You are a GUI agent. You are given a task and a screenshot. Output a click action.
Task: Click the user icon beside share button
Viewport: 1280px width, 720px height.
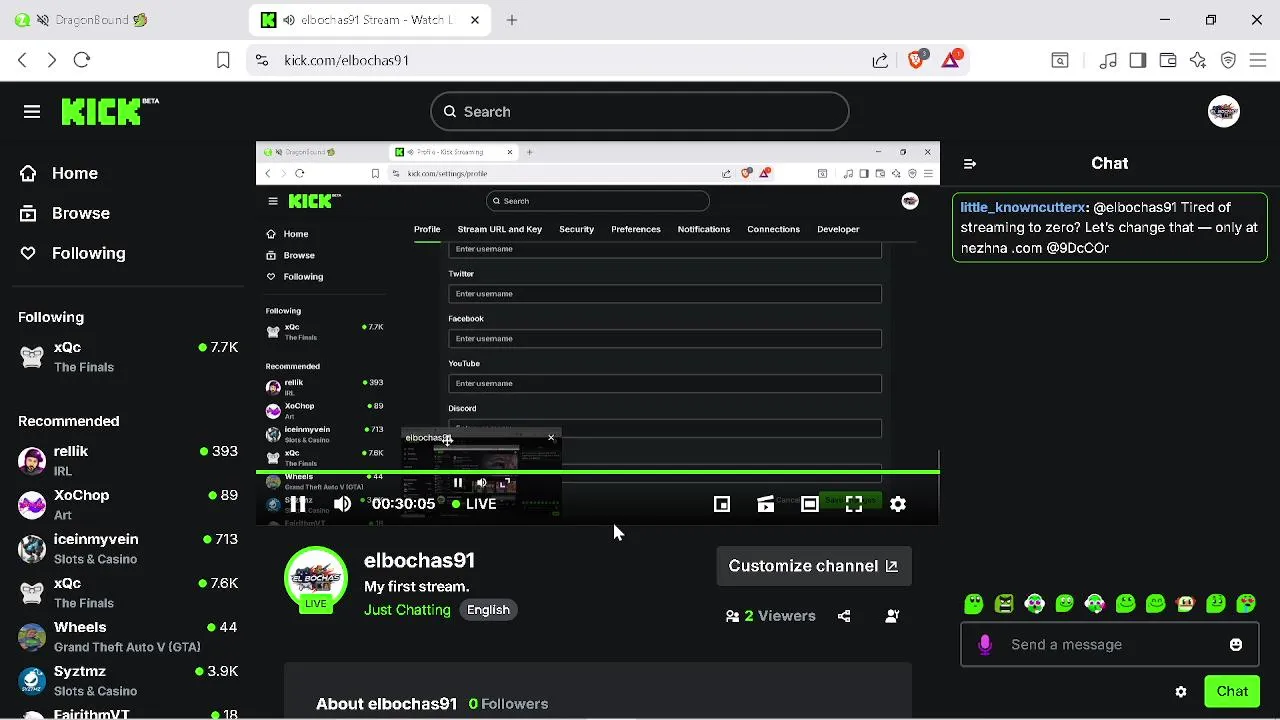(x=892, y=616)
